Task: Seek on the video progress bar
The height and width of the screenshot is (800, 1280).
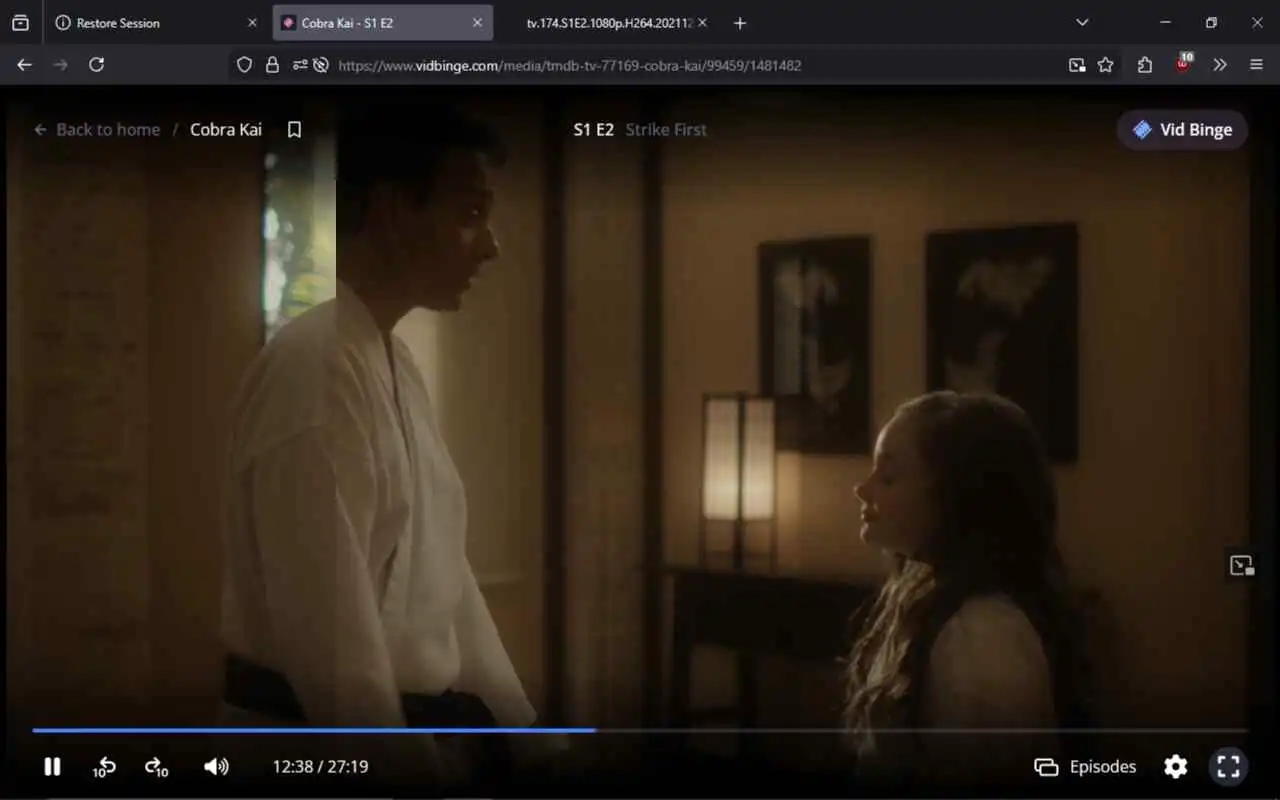Action: (x=640, y=730)
